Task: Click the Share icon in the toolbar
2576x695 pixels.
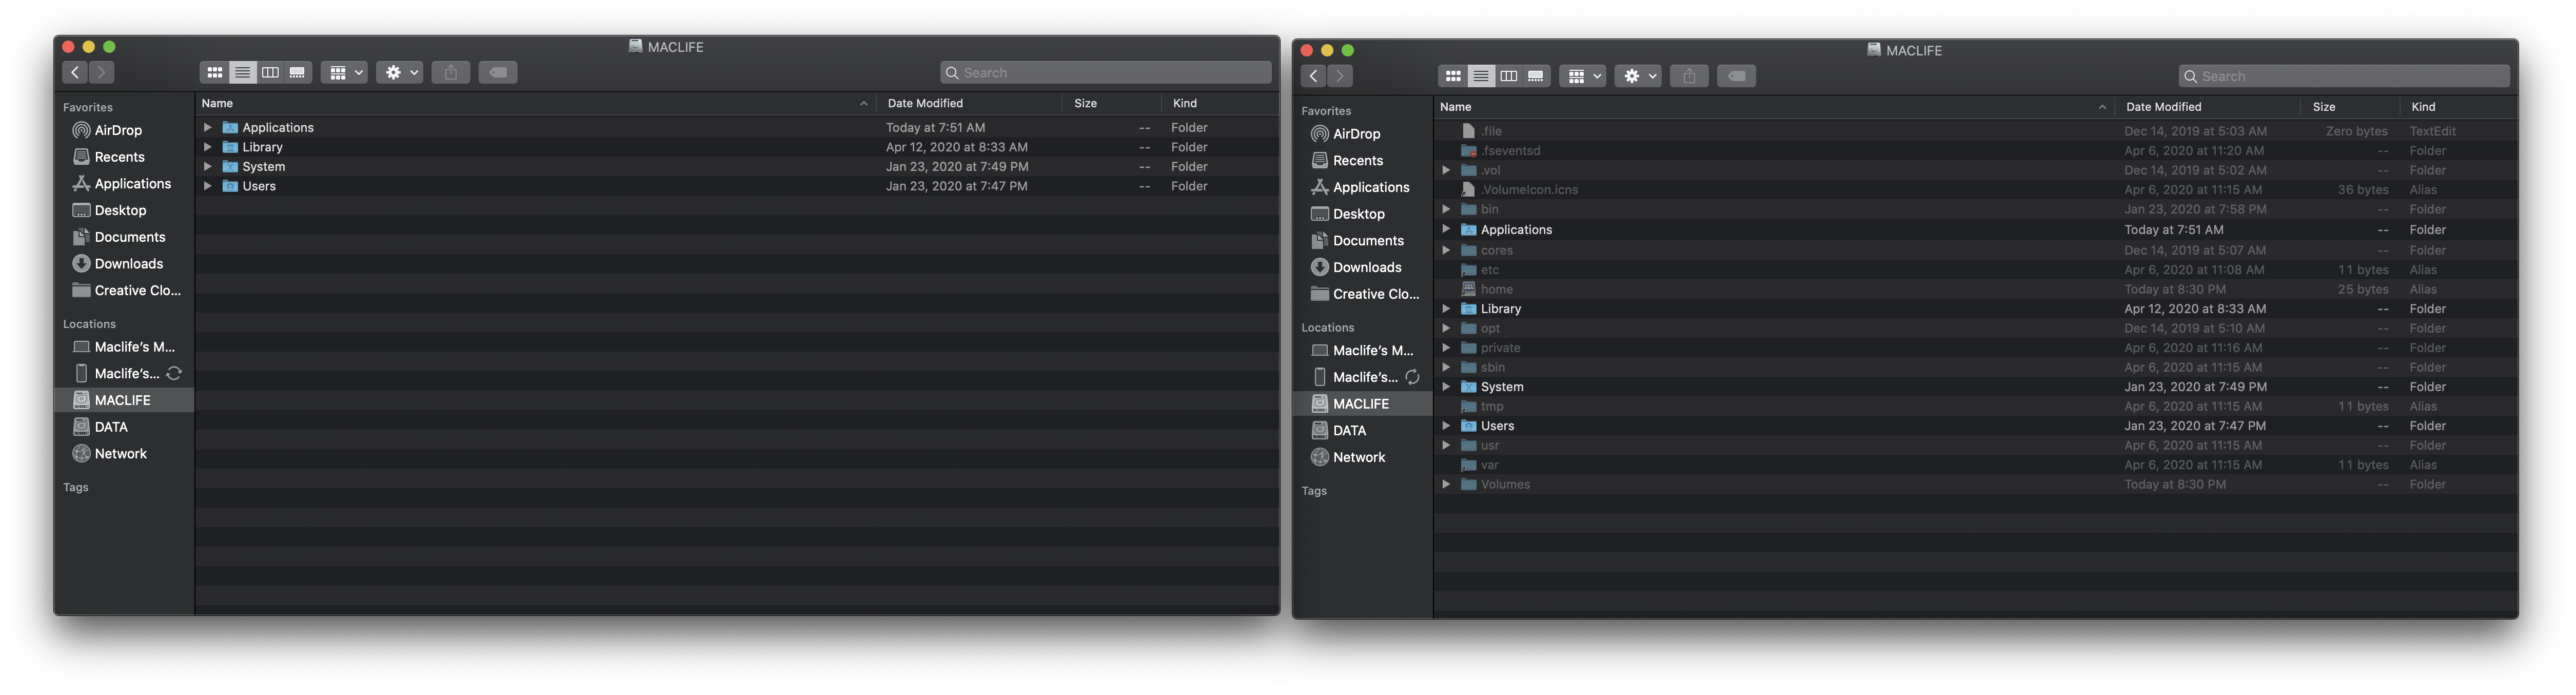Action: [x=450, y=71]
